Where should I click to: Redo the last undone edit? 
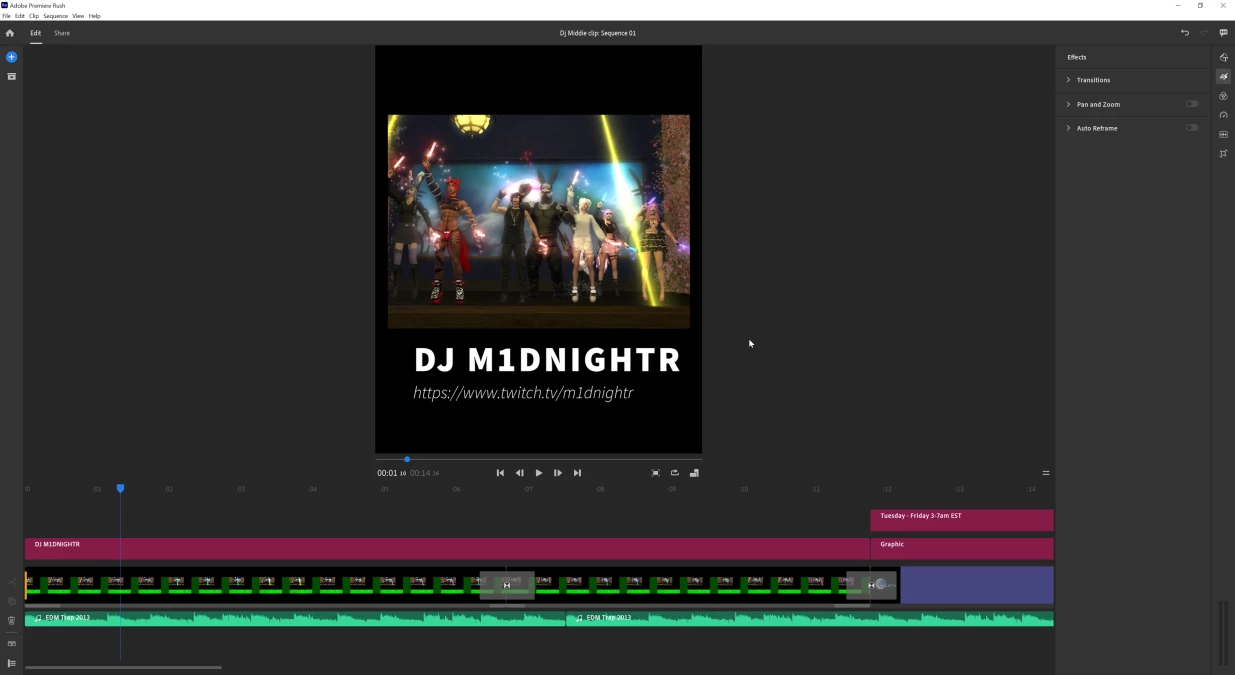tap(1204, 33)
